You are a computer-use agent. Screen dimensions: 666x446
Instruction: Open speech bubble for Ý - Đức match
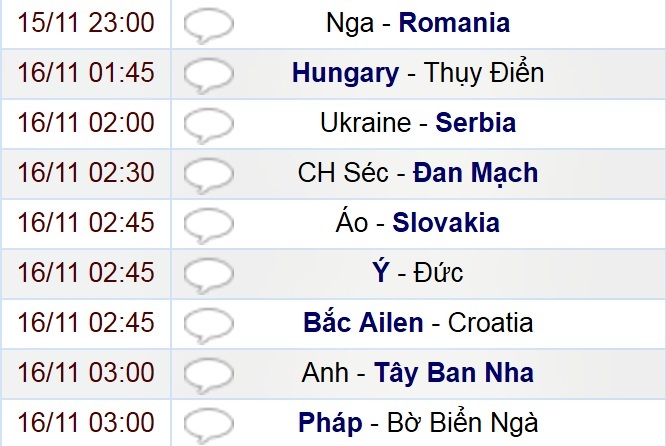coord(210,274)
